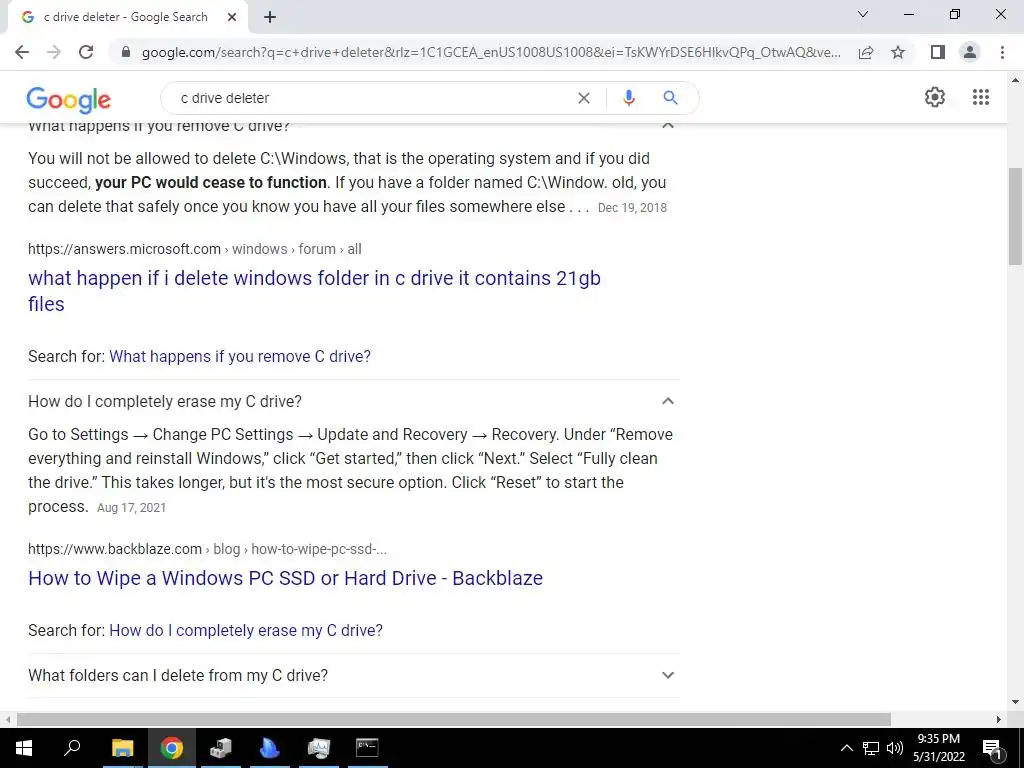Bookmark this tab with the star icon

[x=898, y=52]
